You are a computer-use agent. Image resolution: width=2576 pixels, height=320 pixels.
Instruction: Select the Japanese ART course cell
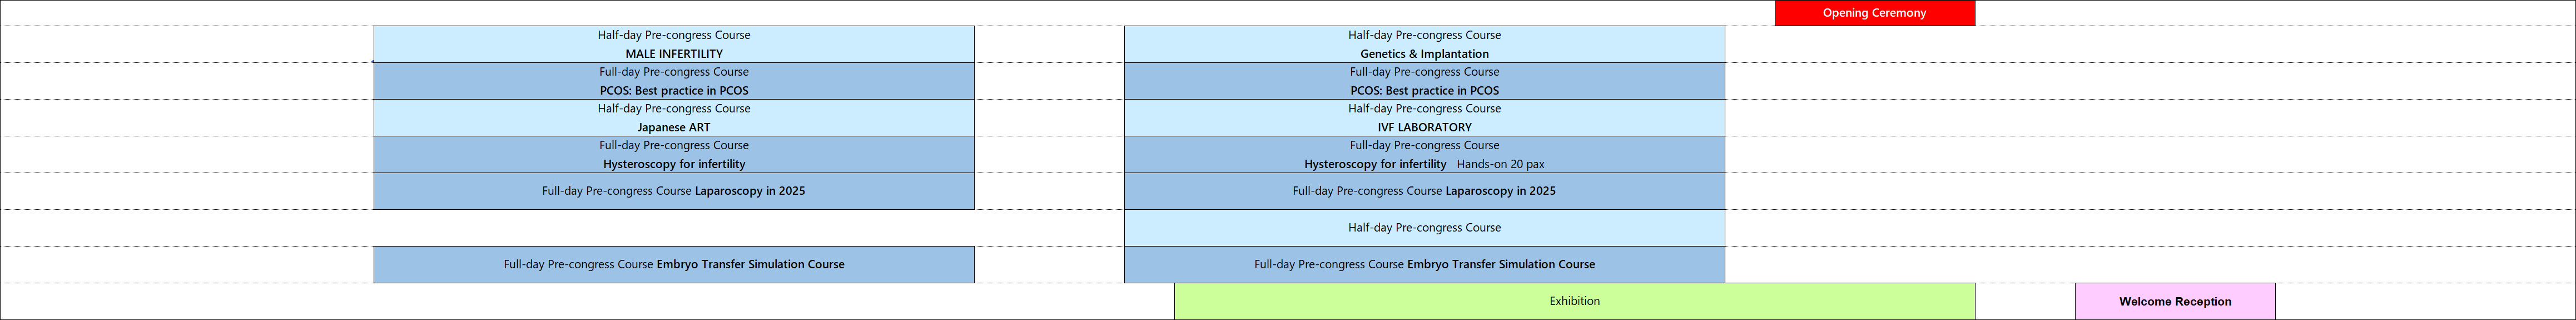[674, 118]
